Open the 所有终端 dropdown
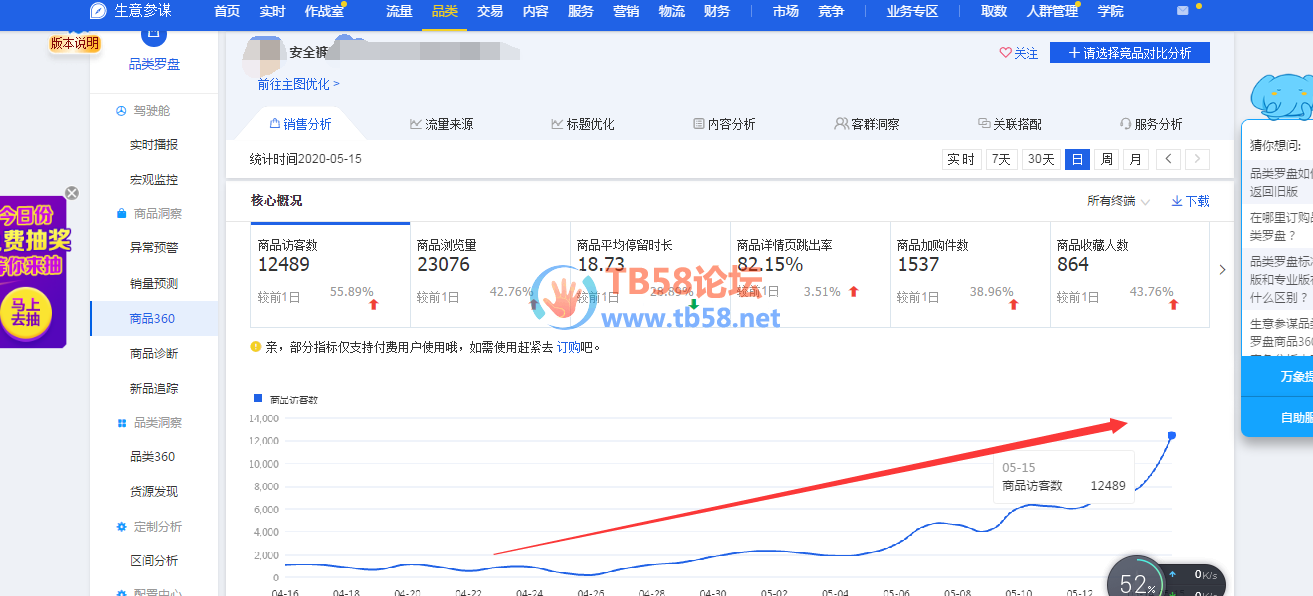 point(1118,201)
